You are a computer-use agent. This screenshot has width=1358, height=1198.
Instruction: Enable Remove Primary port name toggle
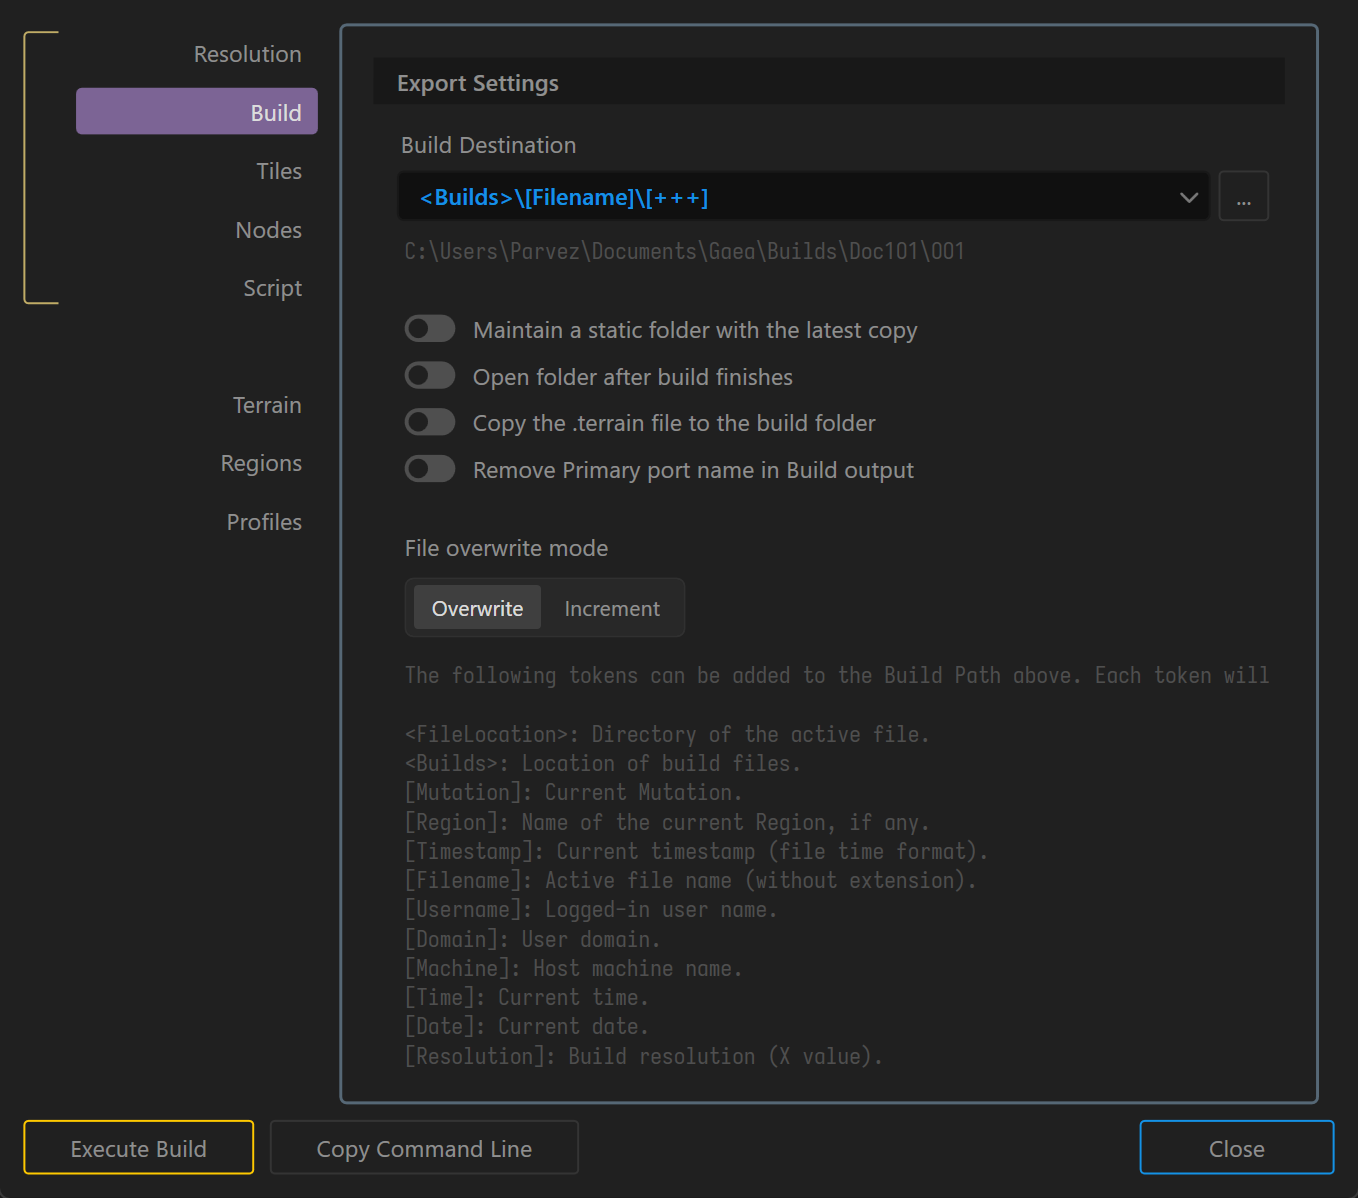click(x=430, y=469)
